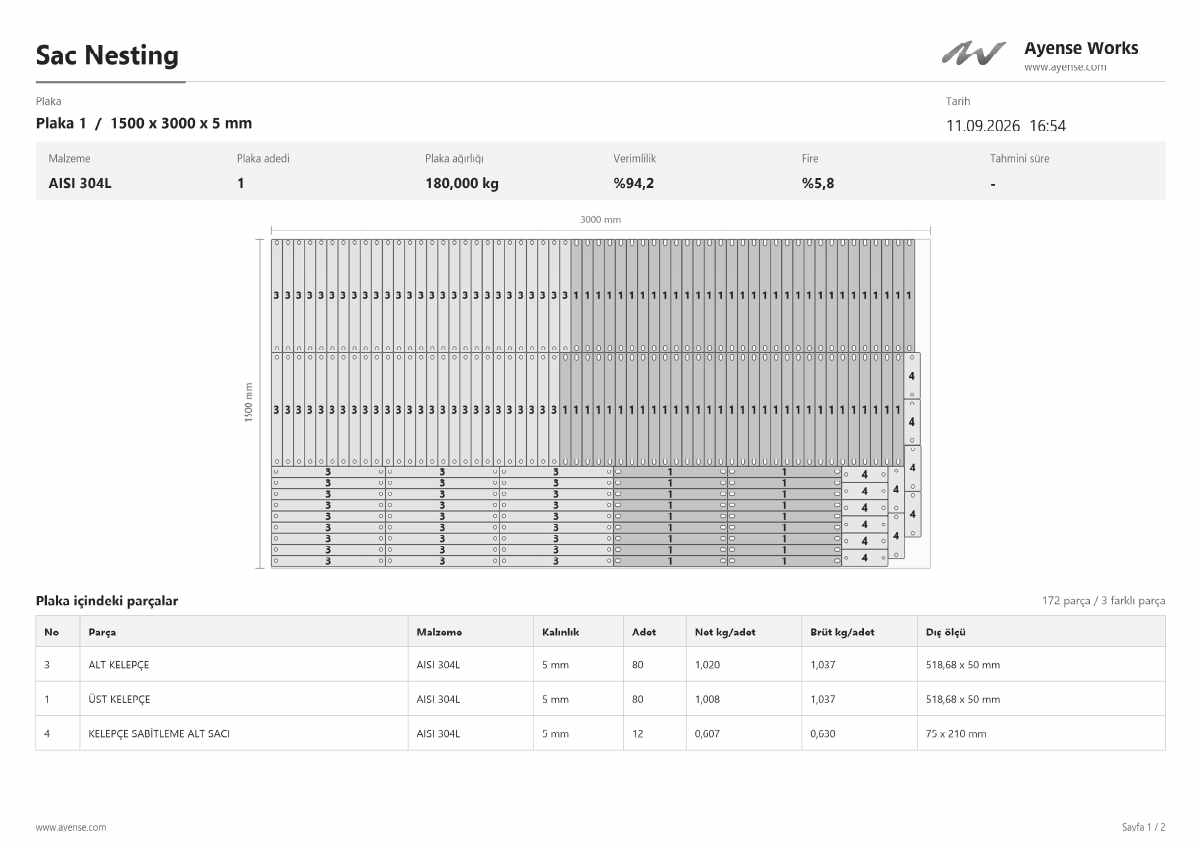
Task: Click net weight '0,607' in the table
Action: 707,733
